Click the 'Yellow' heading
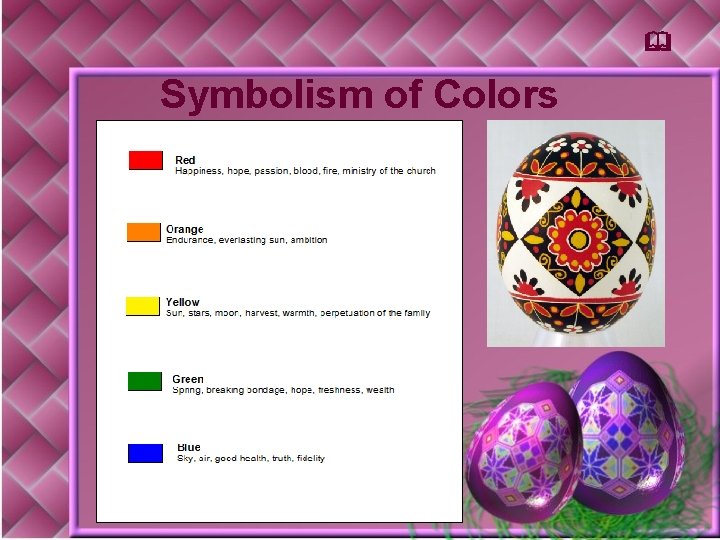 pos(182,302)
